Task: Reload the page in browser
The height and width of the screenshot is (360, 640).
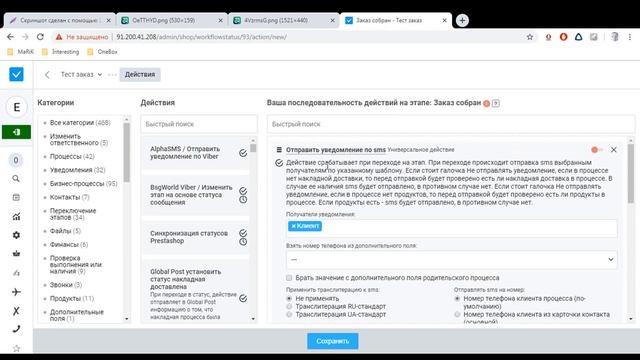Action: click(x=40, y=37)
